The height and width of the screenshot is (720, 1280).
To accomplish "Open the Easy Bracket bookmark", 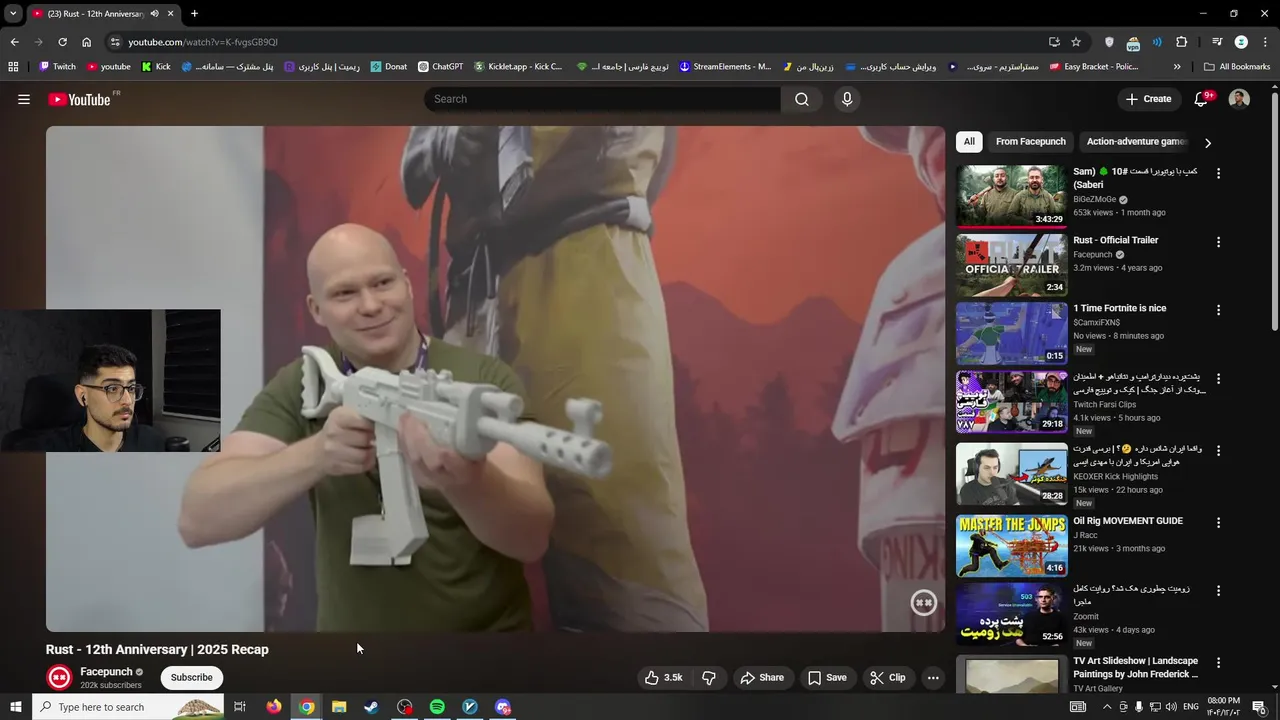I will [x=1094, y=67].
